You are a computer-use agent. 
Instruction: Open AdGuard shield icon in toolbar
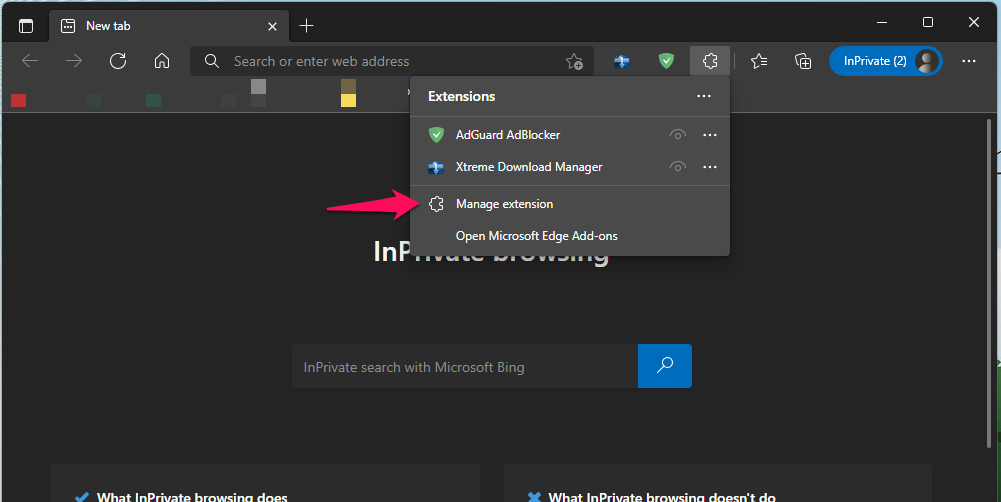(x=666, y=61)
